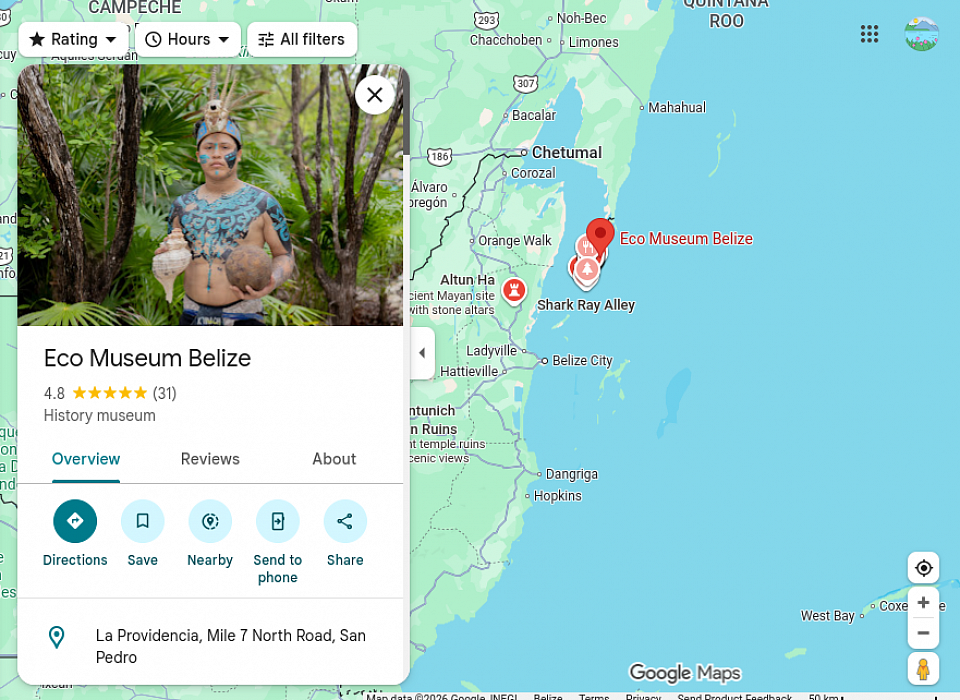Click Send to phone icon

pos(277,521)
